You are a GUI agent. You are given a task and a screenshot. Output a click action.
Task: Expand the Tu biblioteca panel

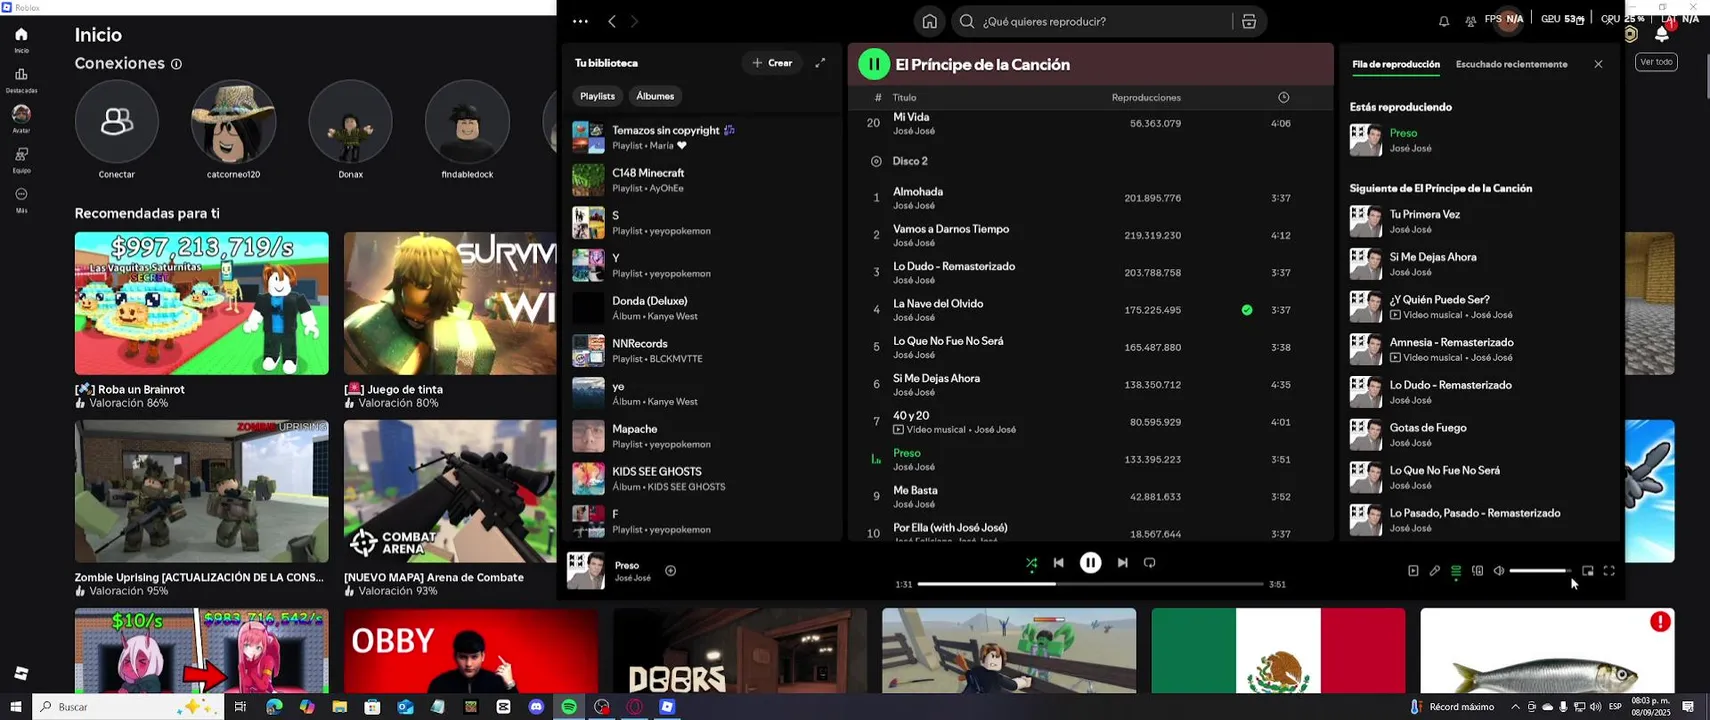820,63
